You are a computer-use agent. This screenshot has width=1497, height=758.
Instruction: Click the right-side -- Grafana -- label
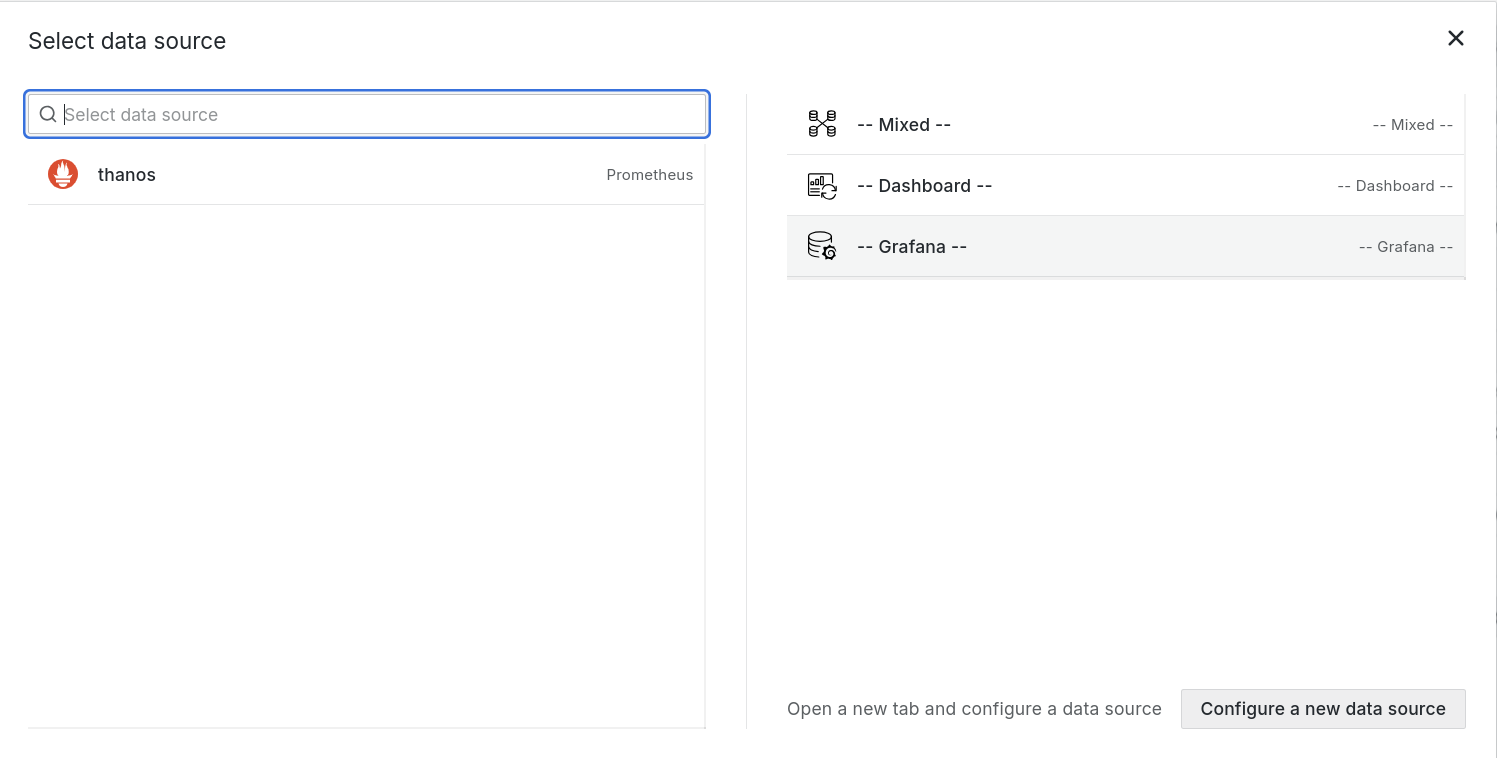[x=1406, y=247]
